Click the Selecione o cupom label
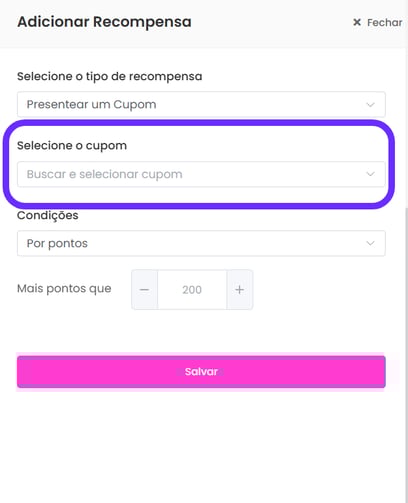408x503 pixels. 72,146
